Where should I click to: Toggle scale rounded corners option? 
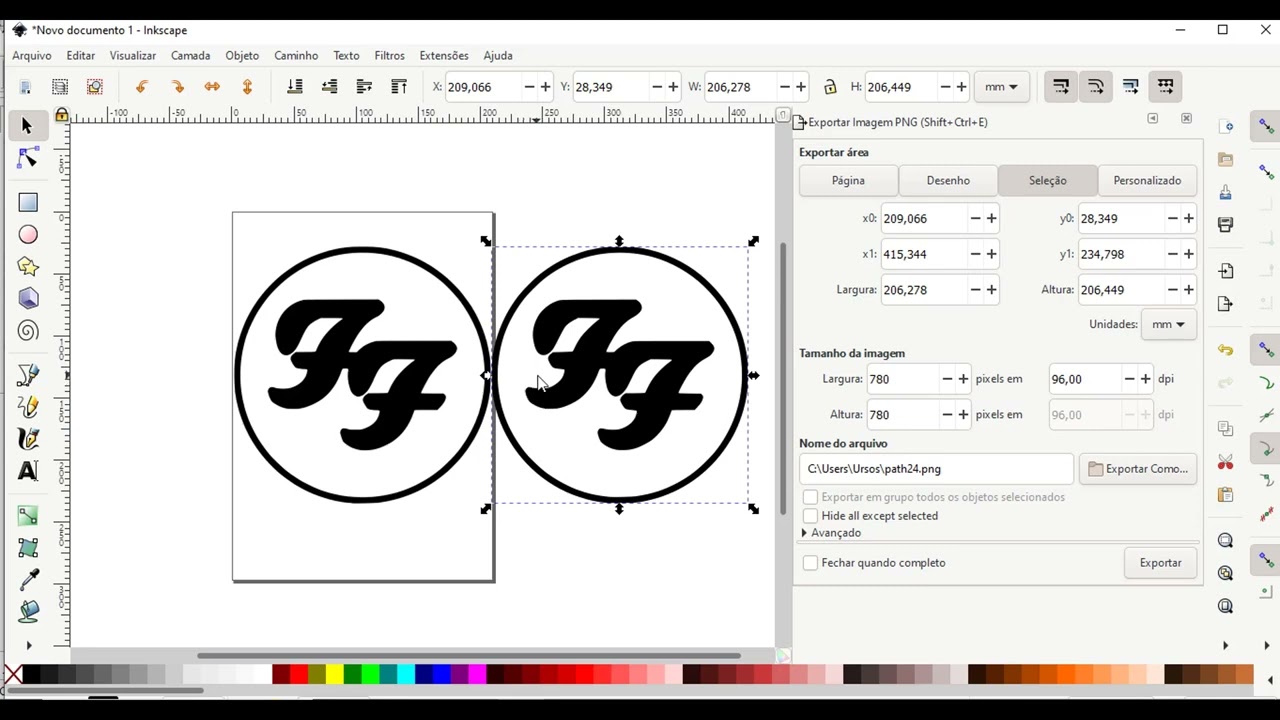pos(1095,87)
